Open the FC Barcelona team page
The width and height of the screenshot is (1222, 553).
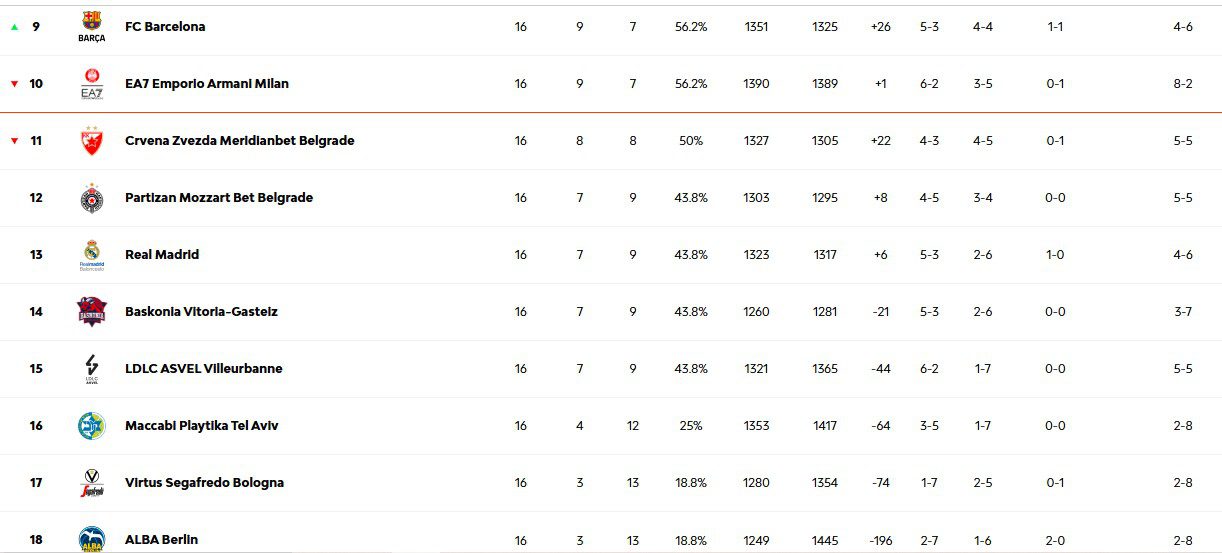pos(165,27)
